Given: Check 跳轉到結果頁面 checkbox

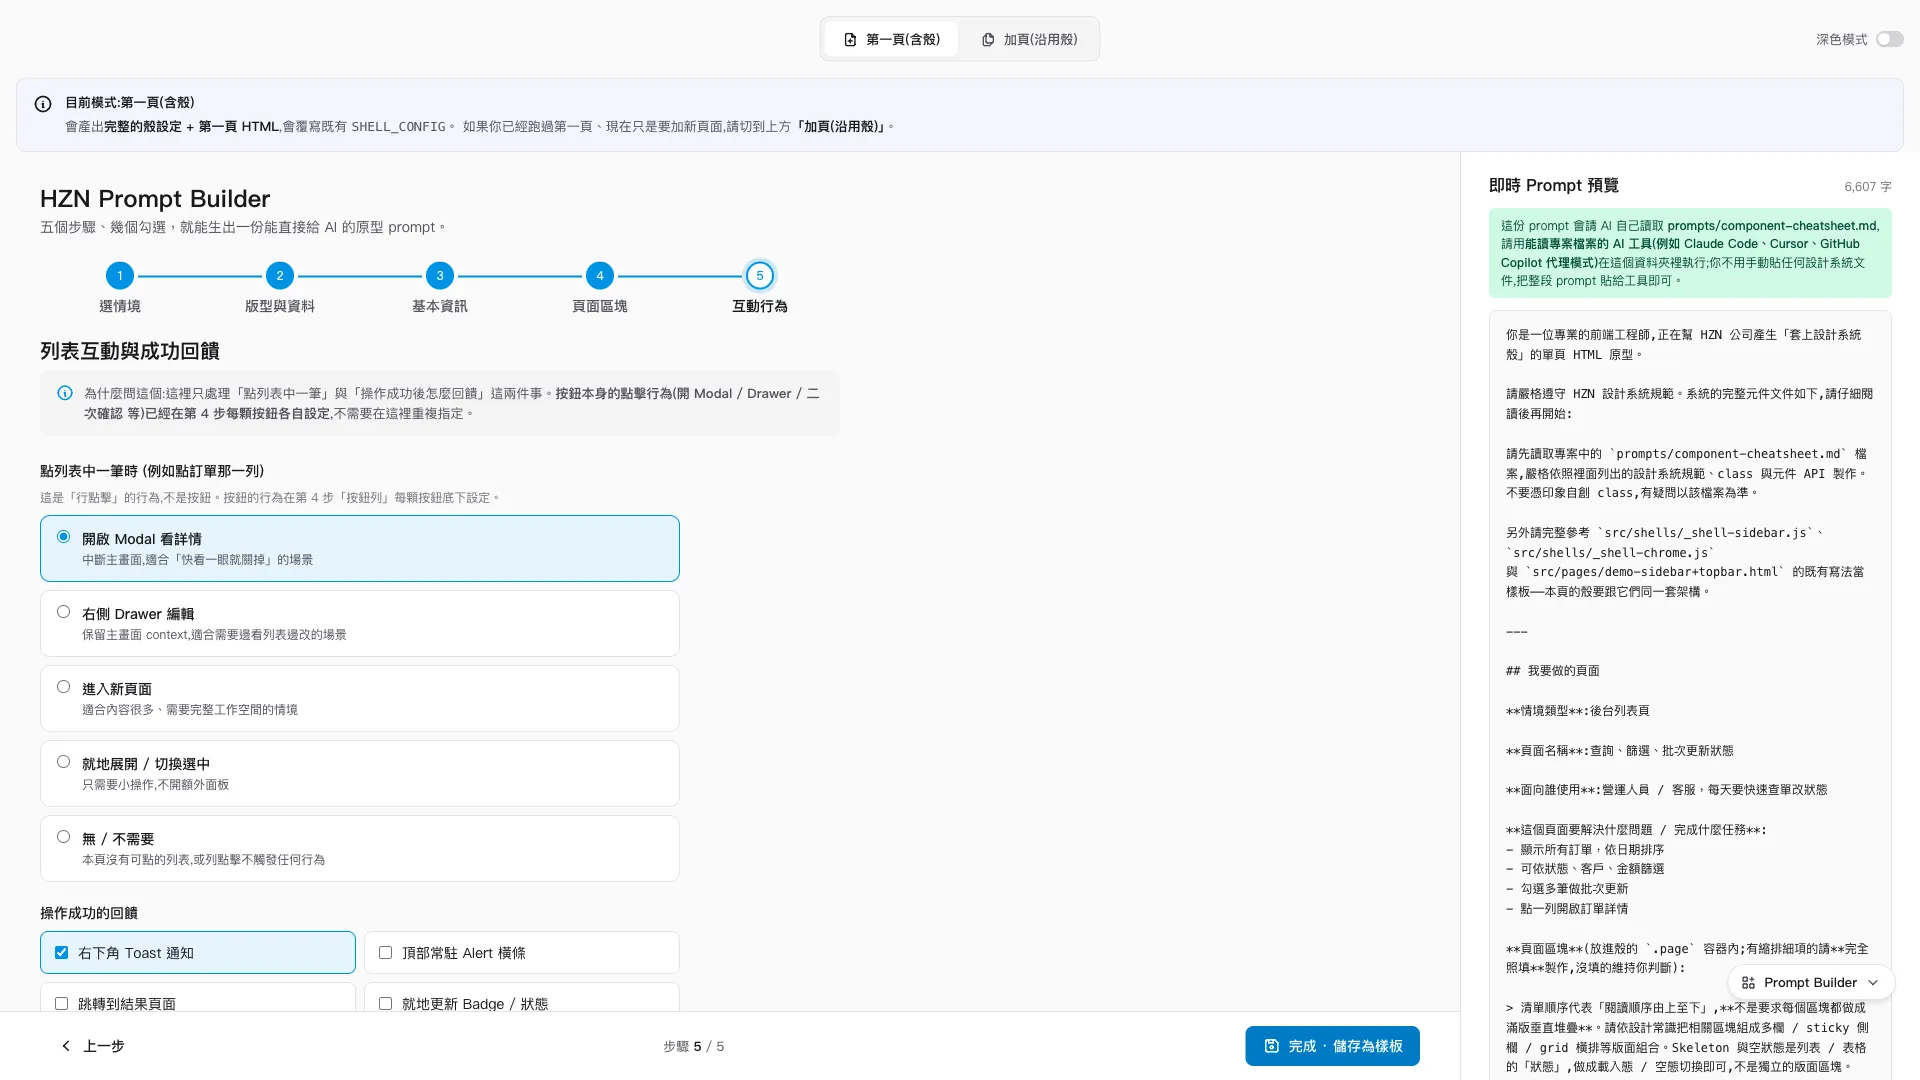Looking at the screenshot, I should (x=62, y=1003).
